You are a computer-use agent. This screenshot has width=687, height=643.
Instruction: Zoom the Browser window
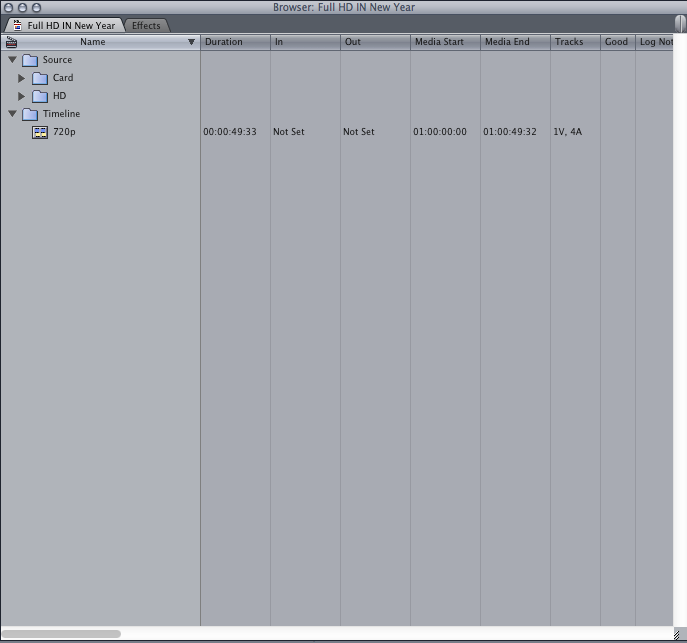[x=37, y=7]
